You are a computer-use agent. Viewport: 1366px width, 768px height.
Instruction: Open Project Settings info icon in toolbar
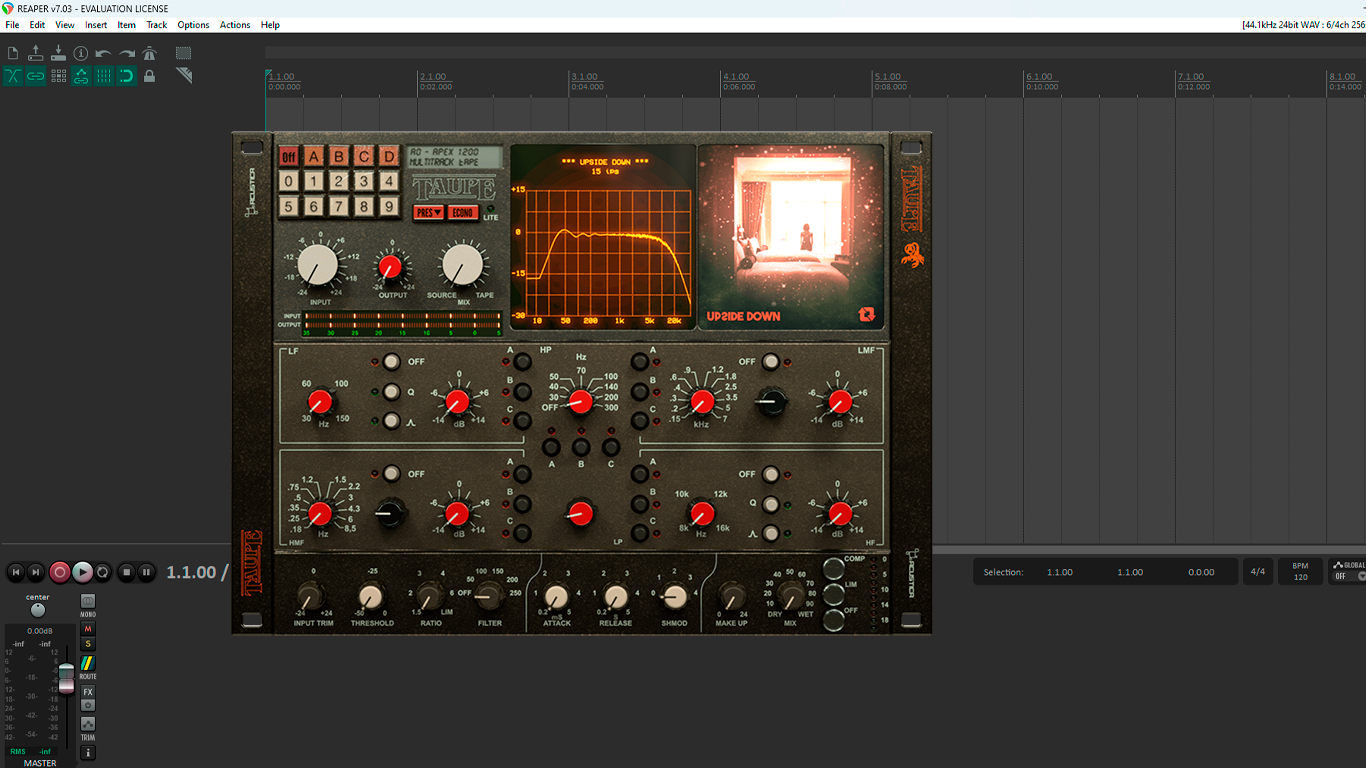[81, 53]
